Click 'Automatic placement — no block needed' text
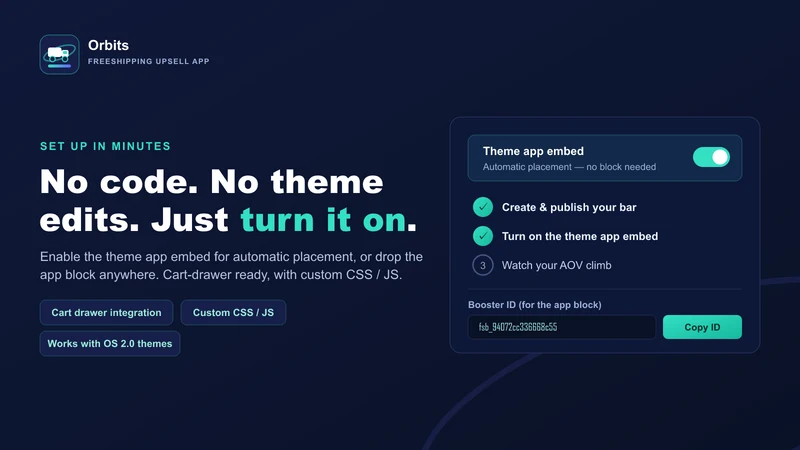 569,167
